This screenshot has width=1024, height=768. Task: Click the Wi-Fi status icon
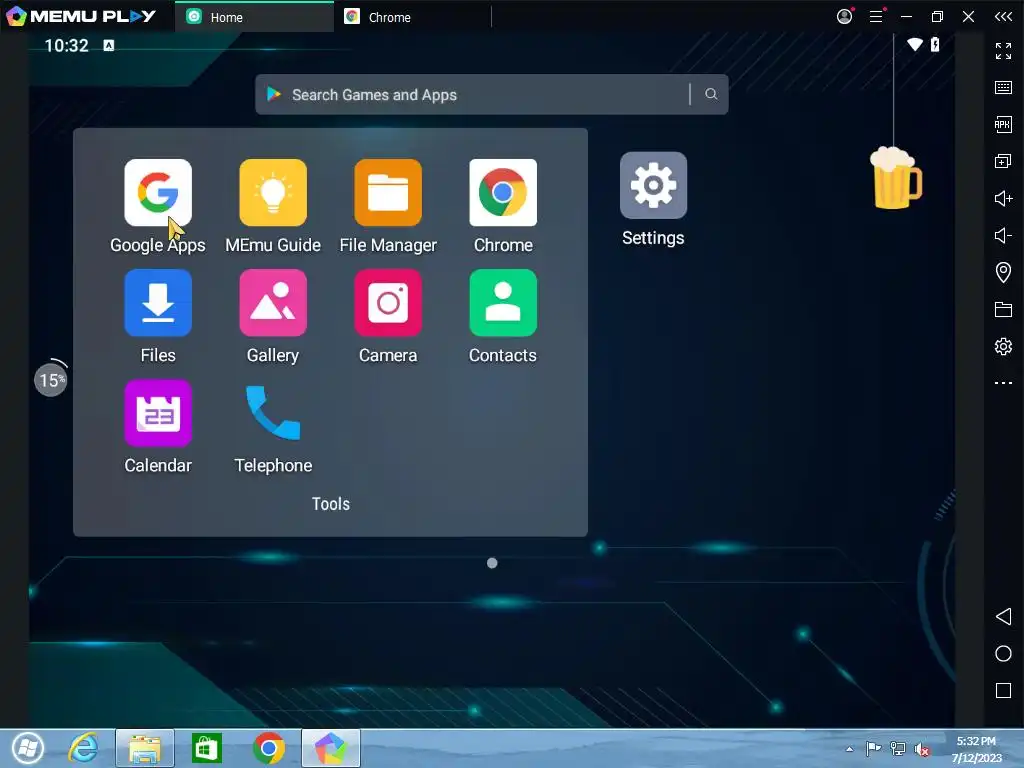coord(915,44)
